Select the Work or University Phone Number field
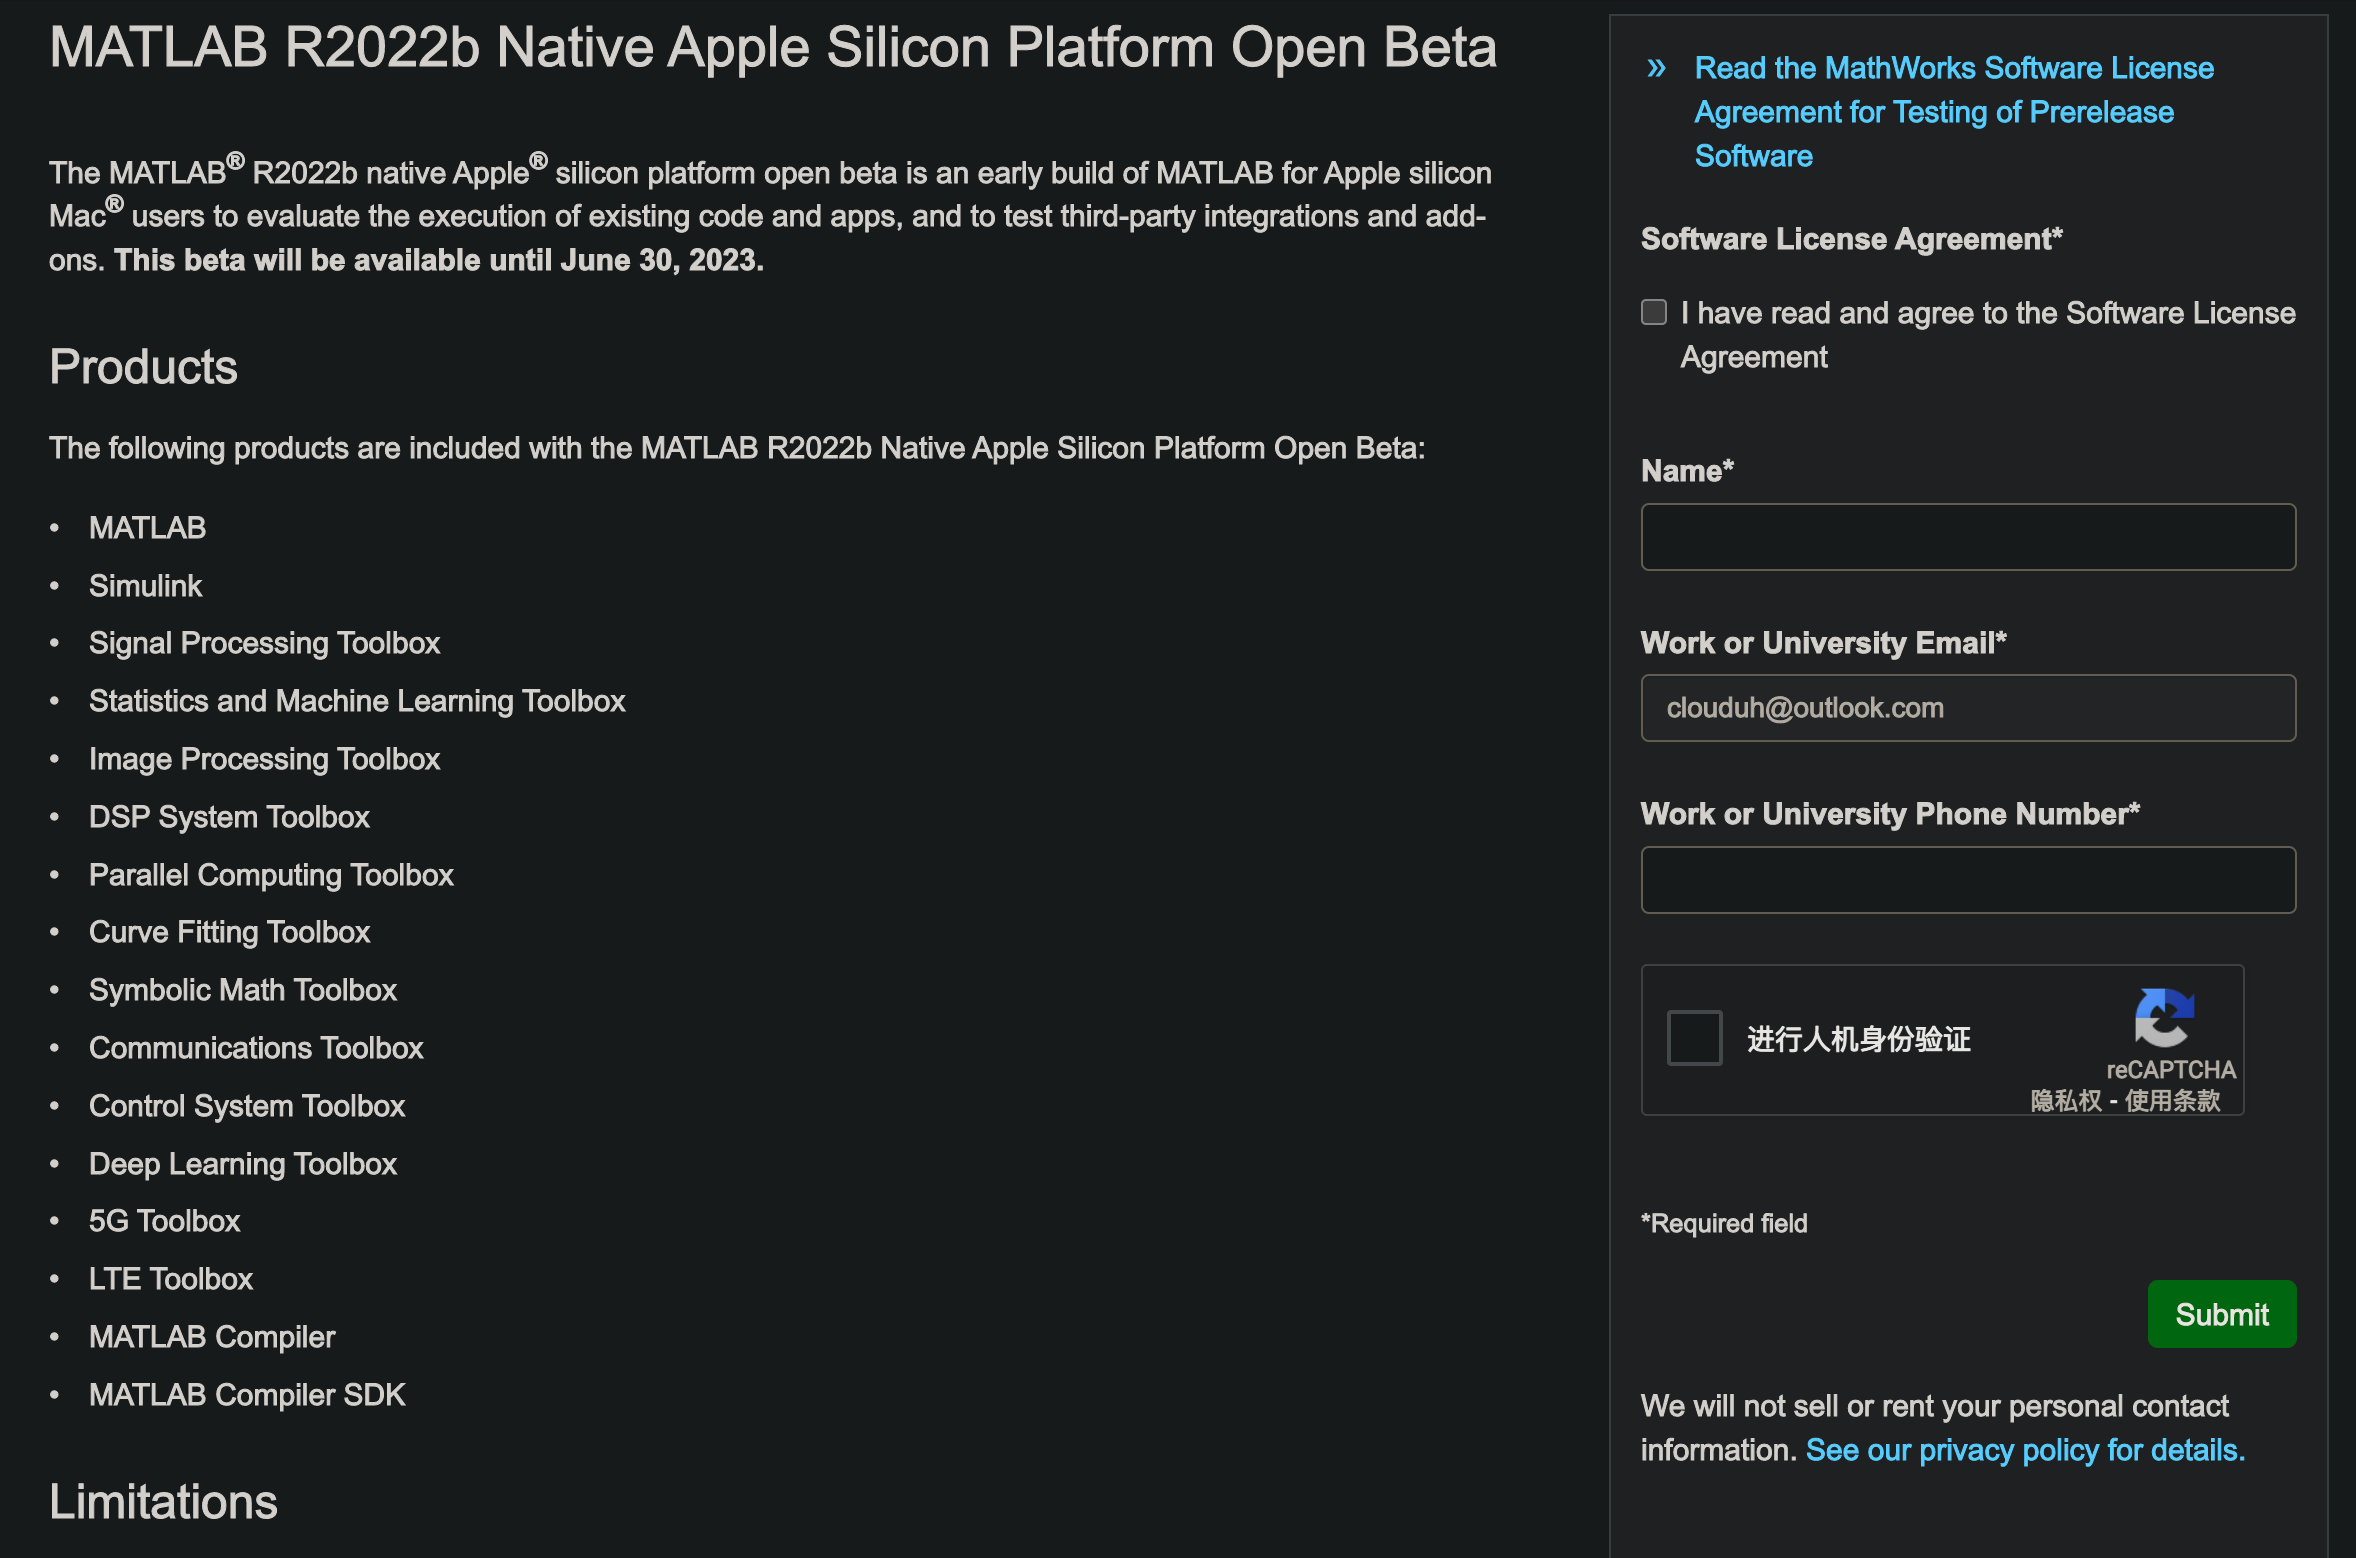Viewport: 2356px width, 1558px height. [1968, 880]
